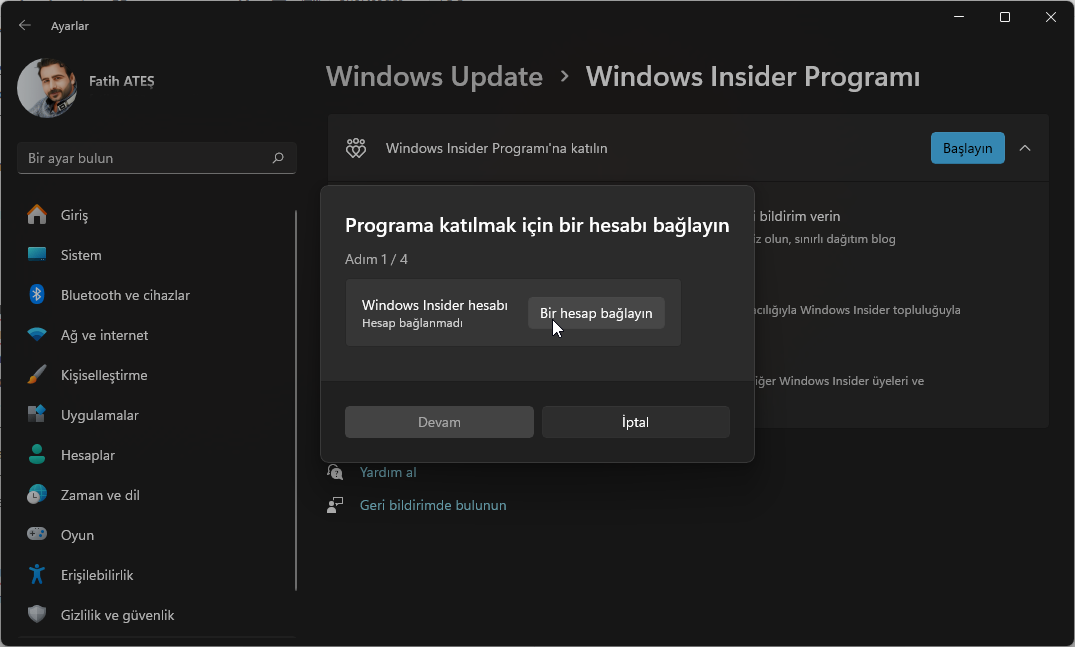This screenshot has height=647, width=1075.
Task: Collapse the Windows Insider Programı'na katılın section
Action: [x=1025, y=148]
